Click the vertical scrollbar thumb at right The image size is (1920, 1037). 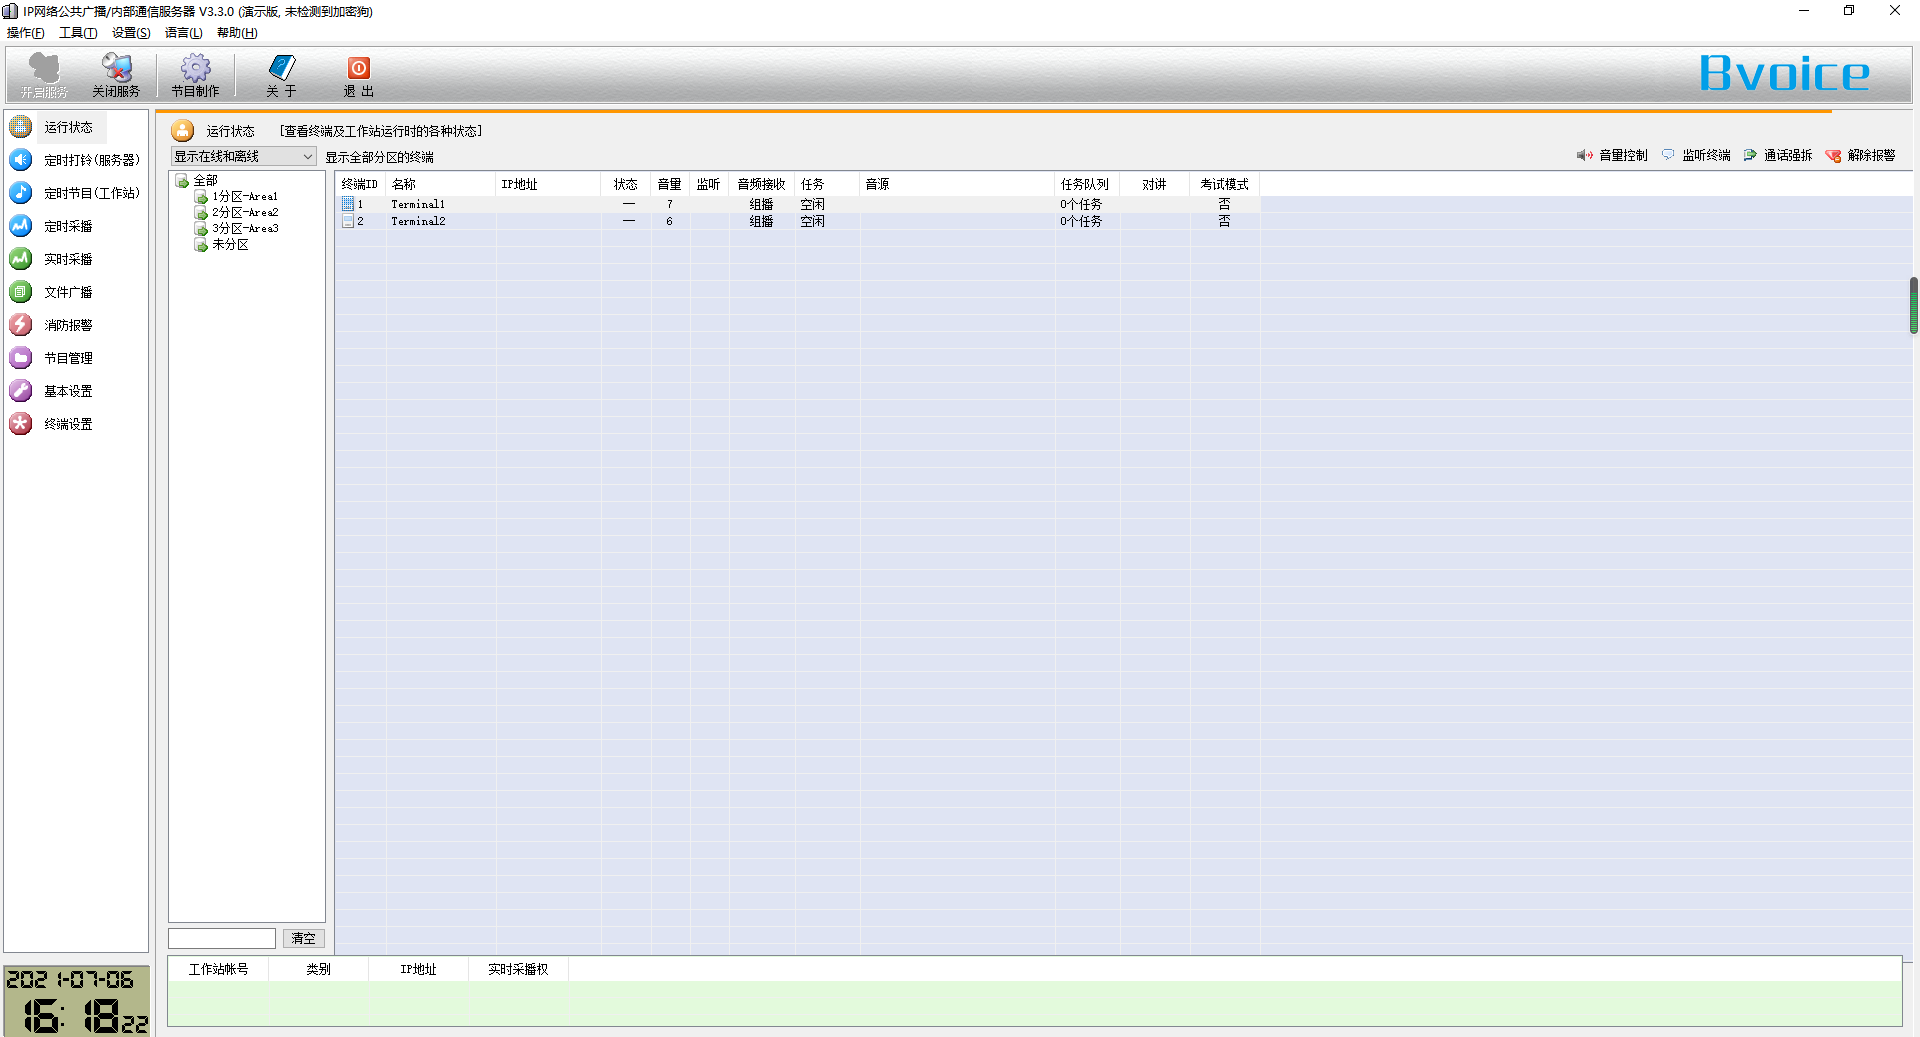click(x=1913, y=305)
